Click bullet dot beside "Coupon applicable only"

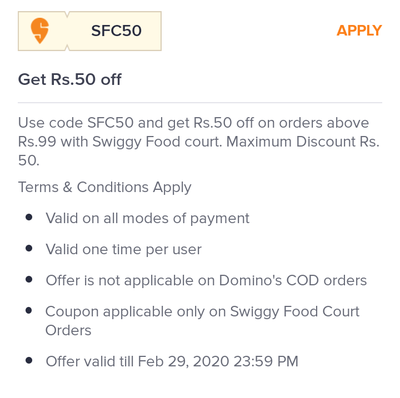pyautogui.click(x=29, y=311)
